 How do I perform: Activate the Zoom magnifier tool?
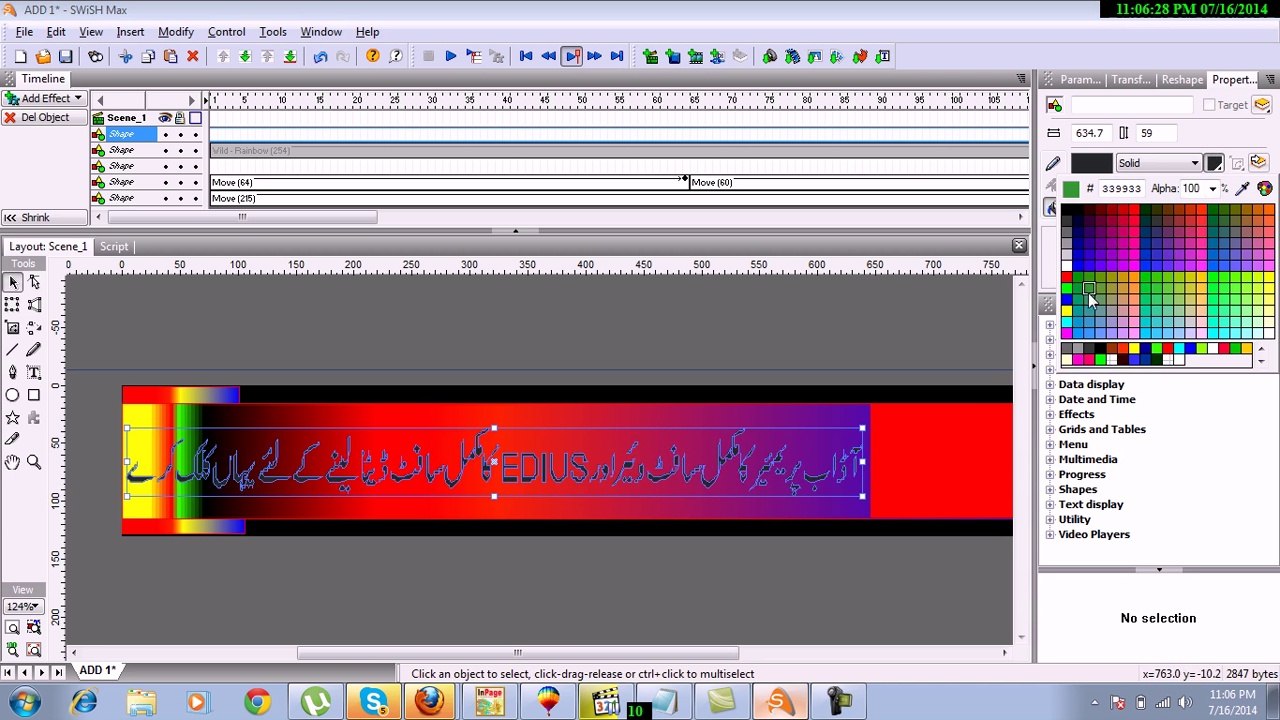(34, 462)
